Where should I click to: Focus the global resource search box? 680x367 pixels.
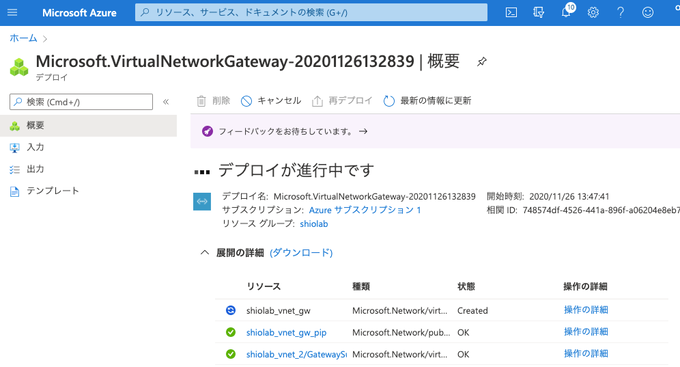point(311,13)
